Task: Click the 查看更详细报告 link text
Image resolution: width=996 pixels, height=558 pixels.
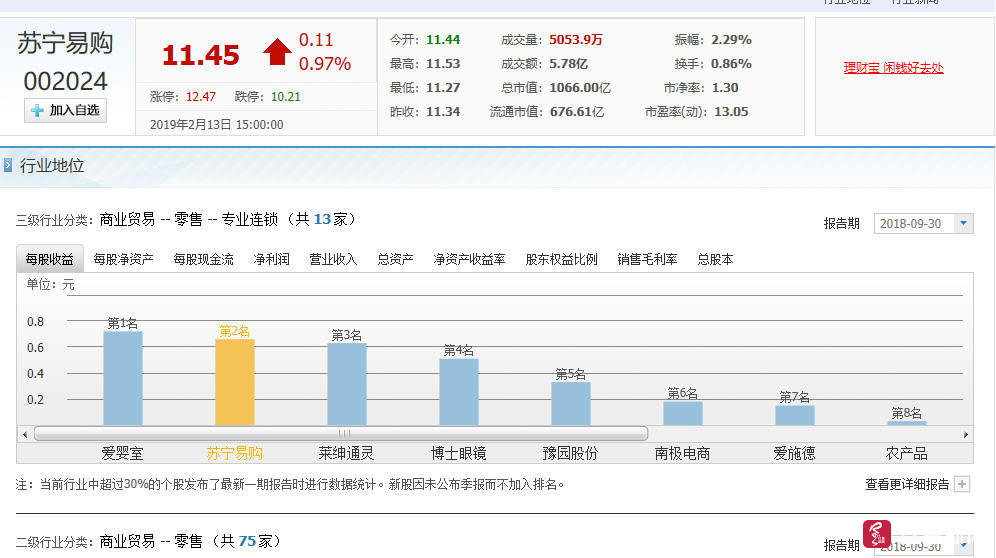Action: pos(907,484)
